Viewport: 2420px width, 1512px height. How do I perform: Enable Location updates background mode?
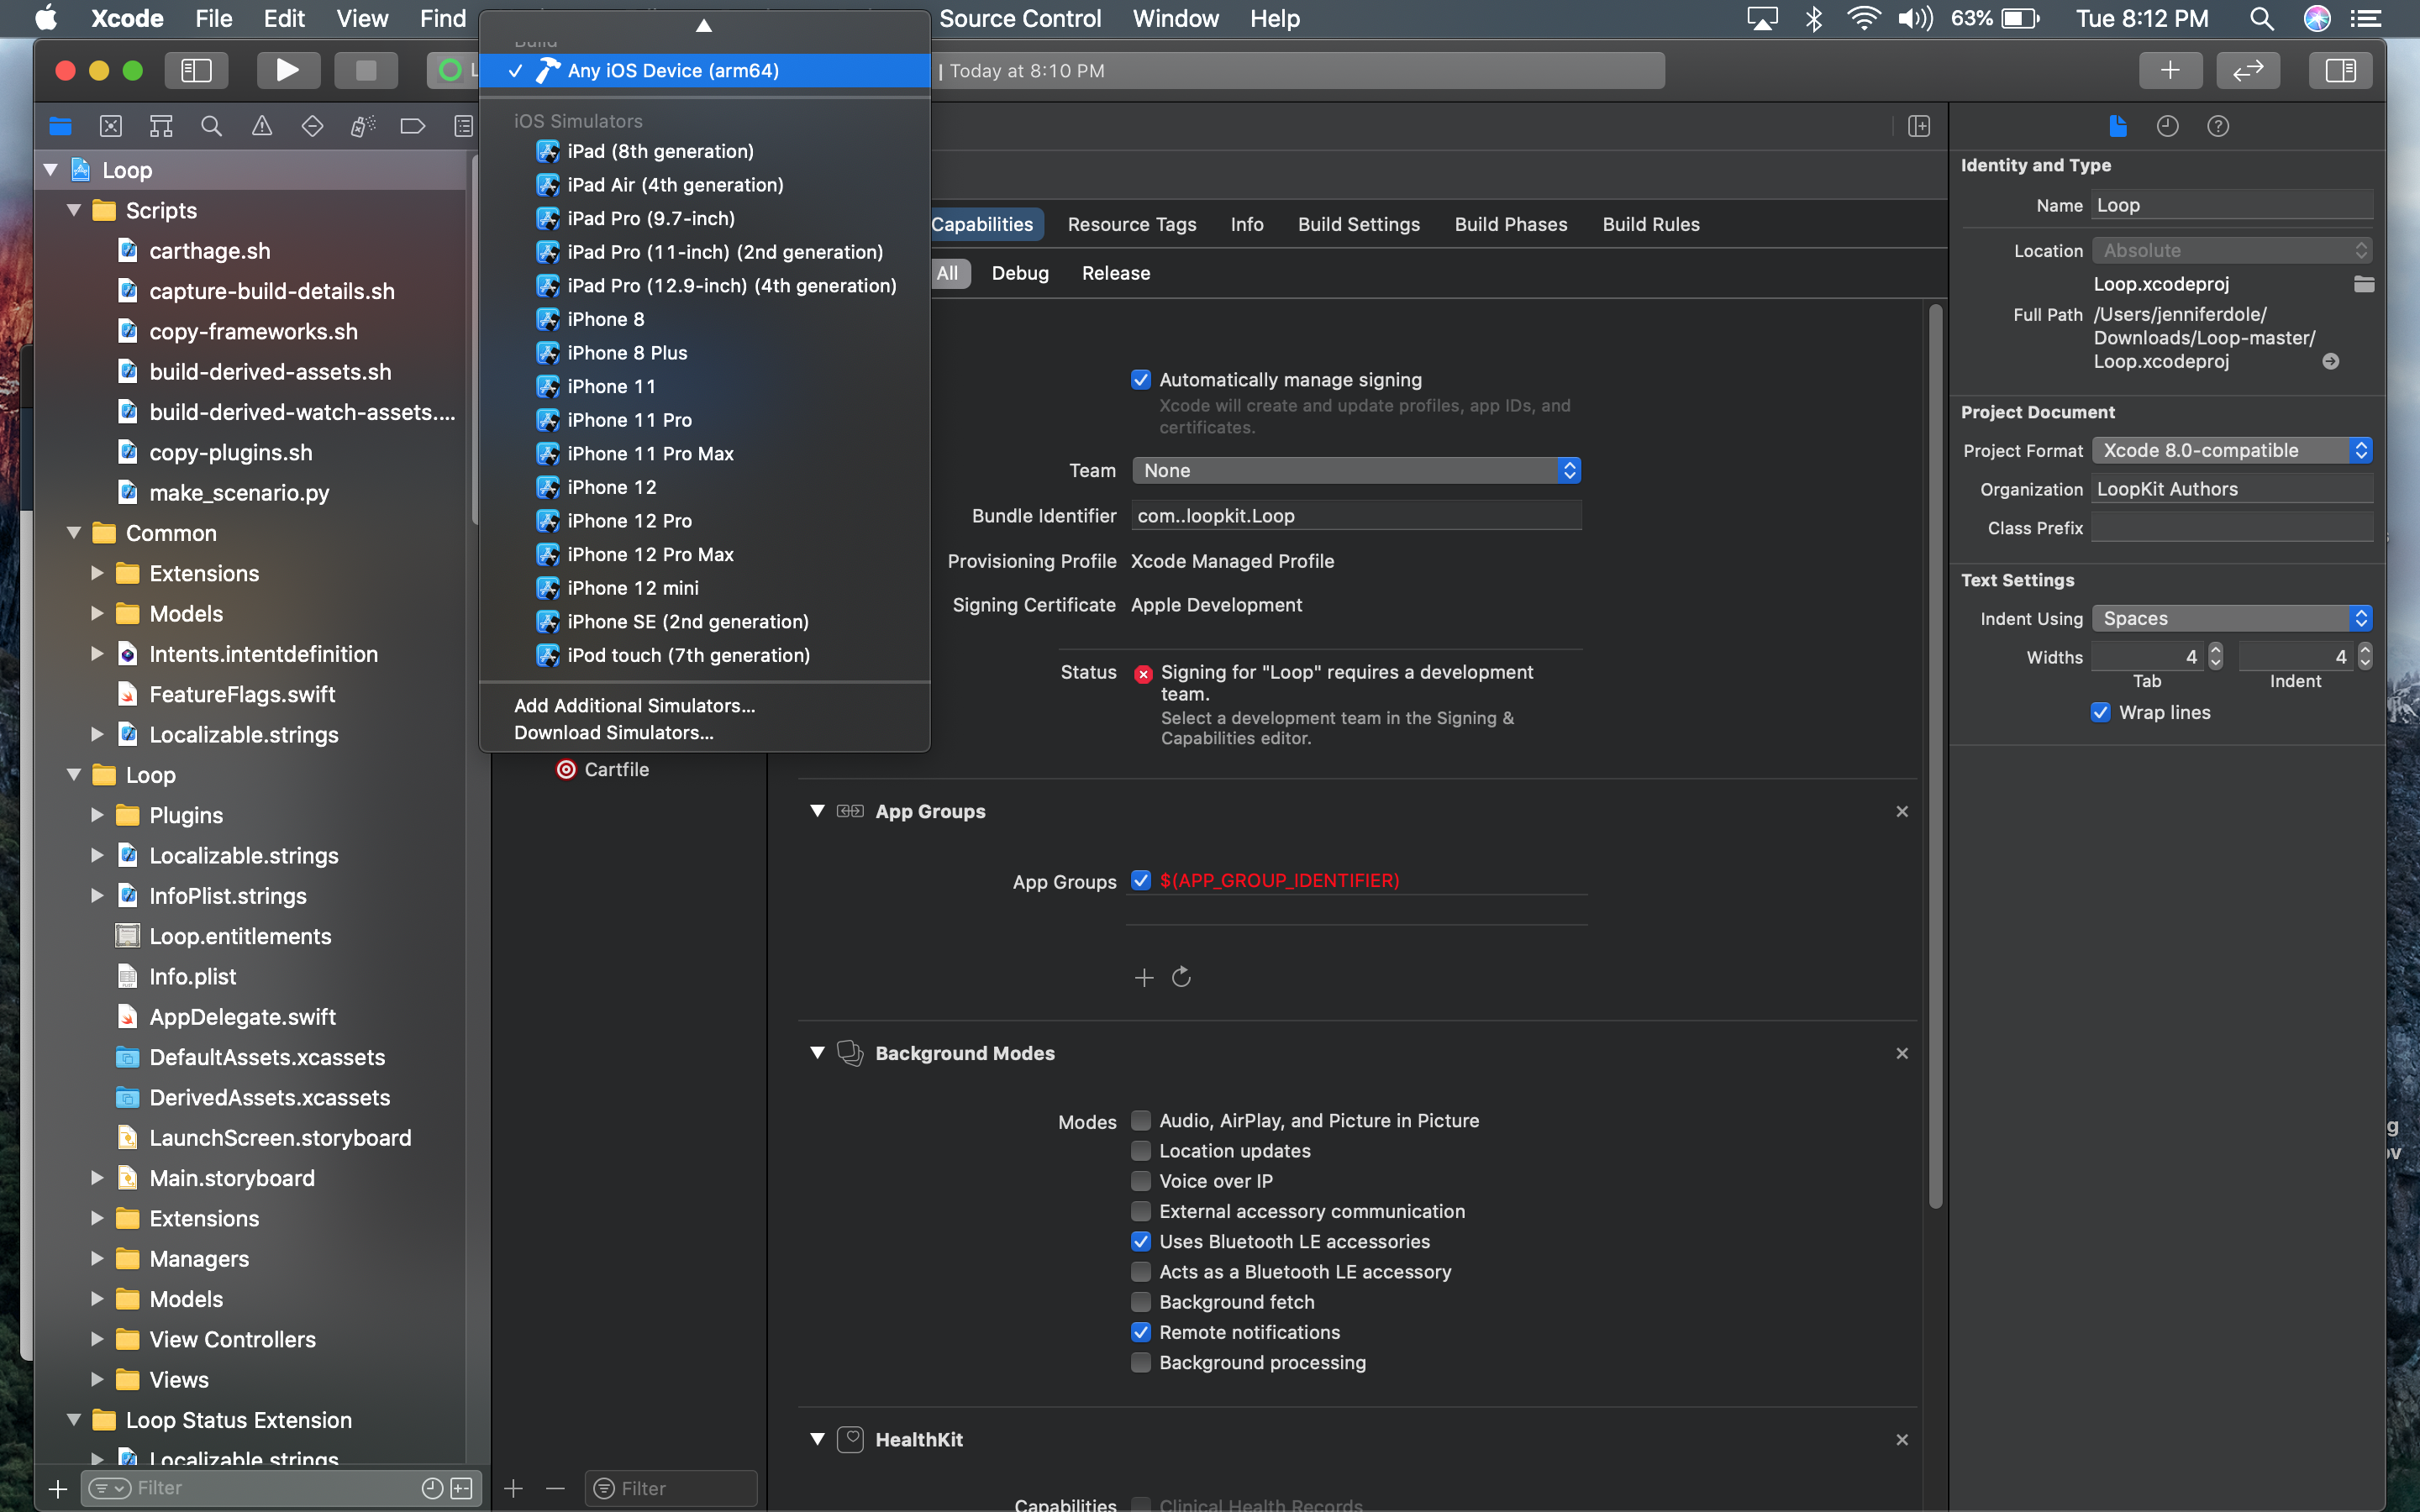click(1141, 1151)
